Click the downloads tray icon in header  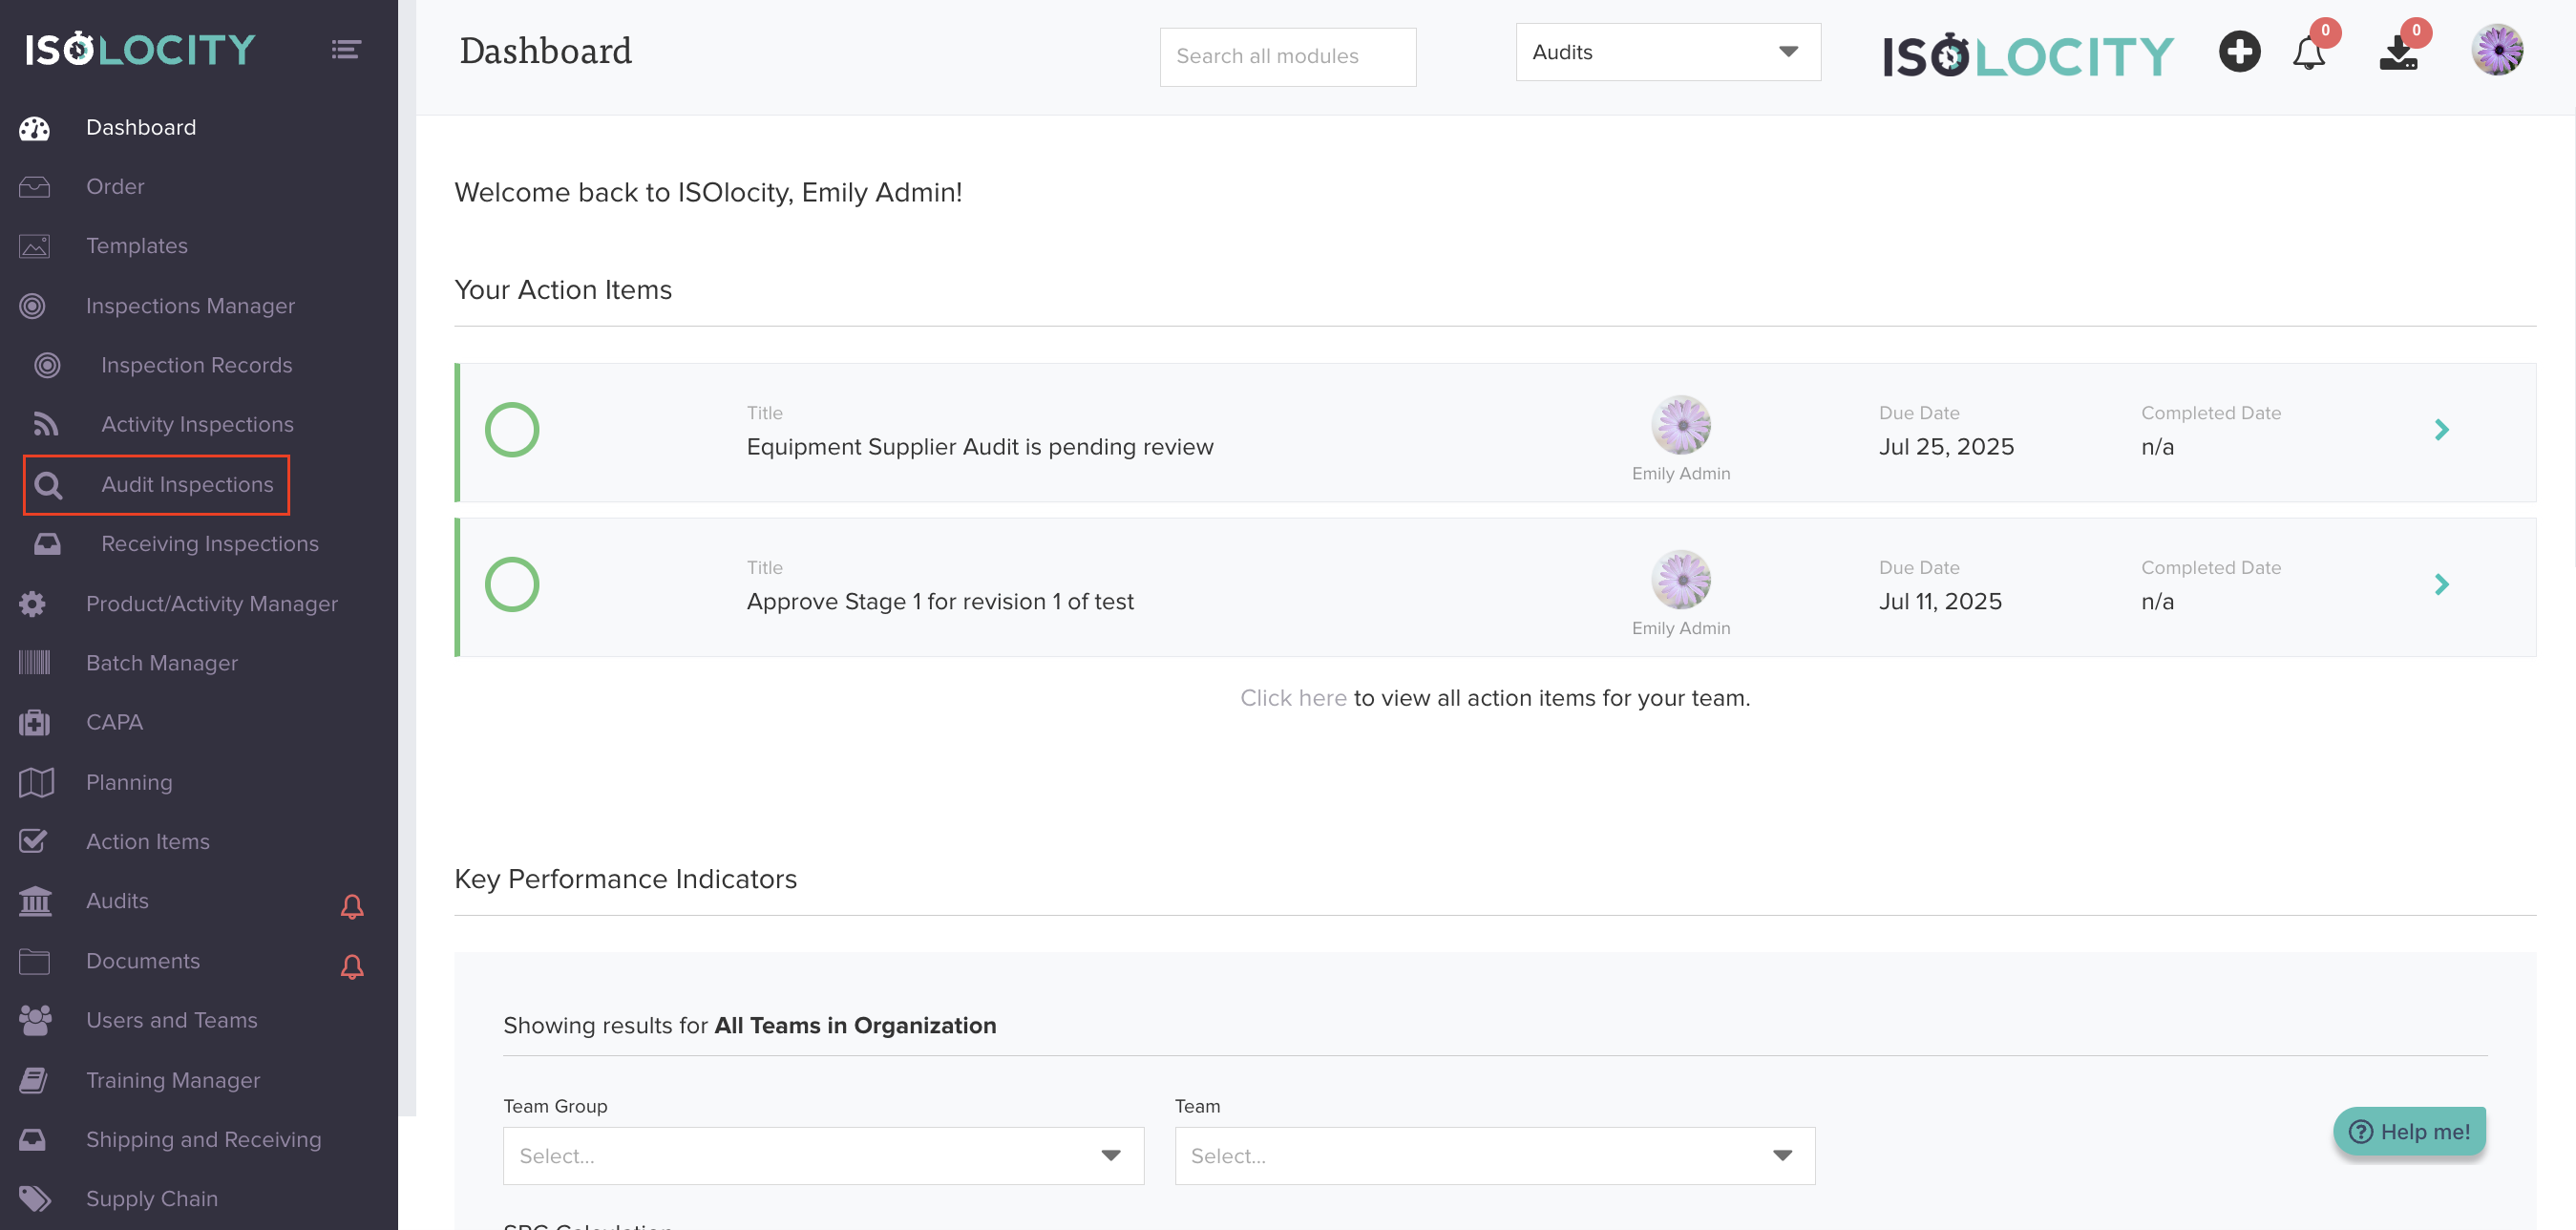(x=2397, y=54)
